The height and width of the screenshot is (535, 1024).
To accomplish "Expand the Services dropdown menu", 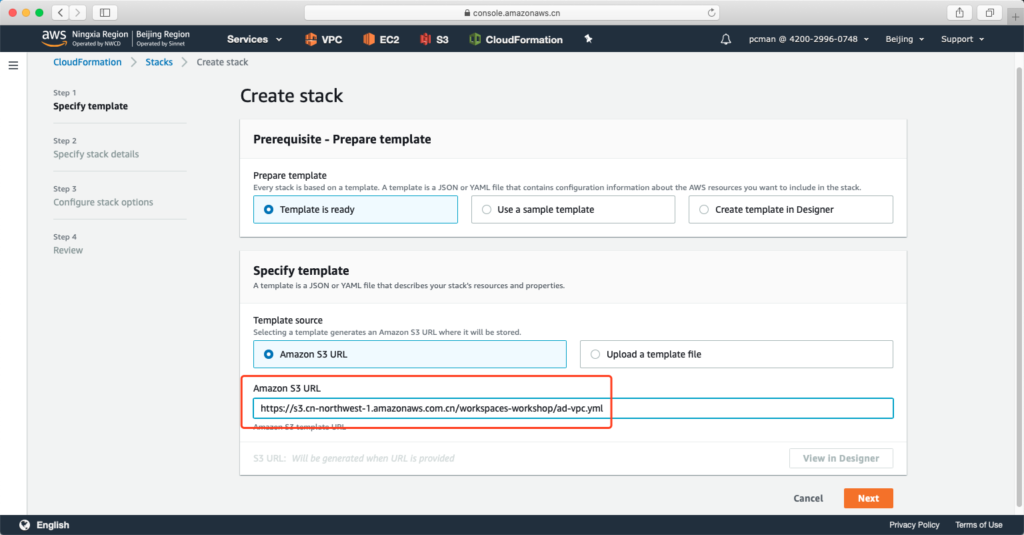I will coord(254,39).
